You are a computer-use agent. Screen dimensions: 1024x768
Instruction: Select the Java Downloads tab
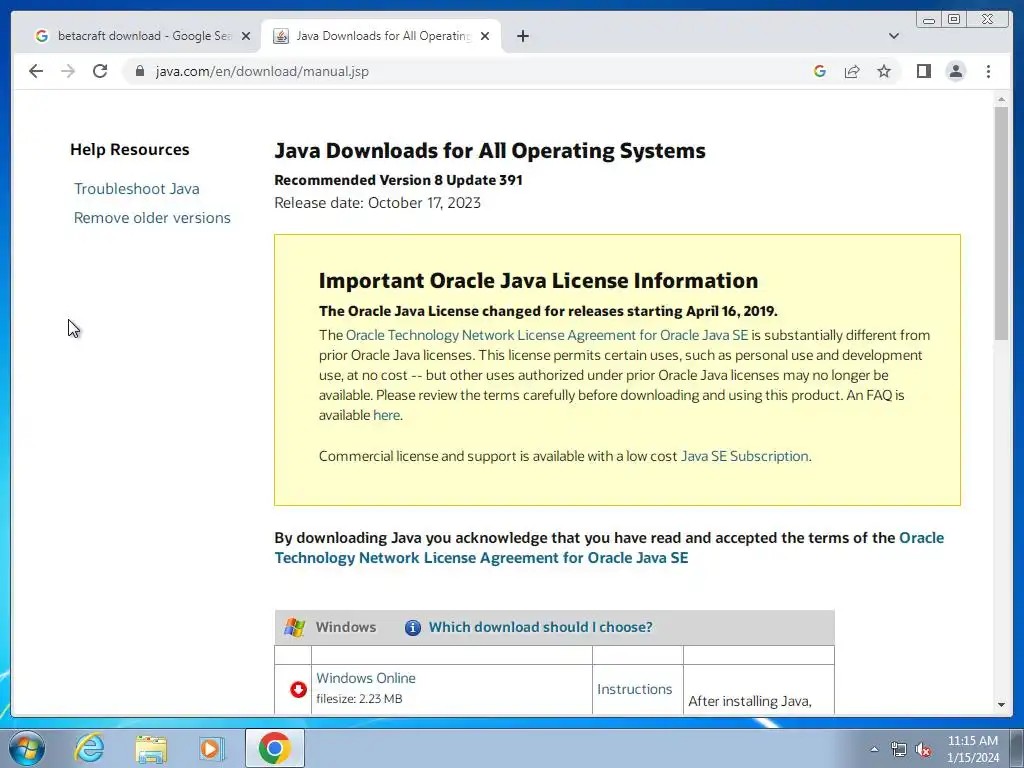coord(381,36)
